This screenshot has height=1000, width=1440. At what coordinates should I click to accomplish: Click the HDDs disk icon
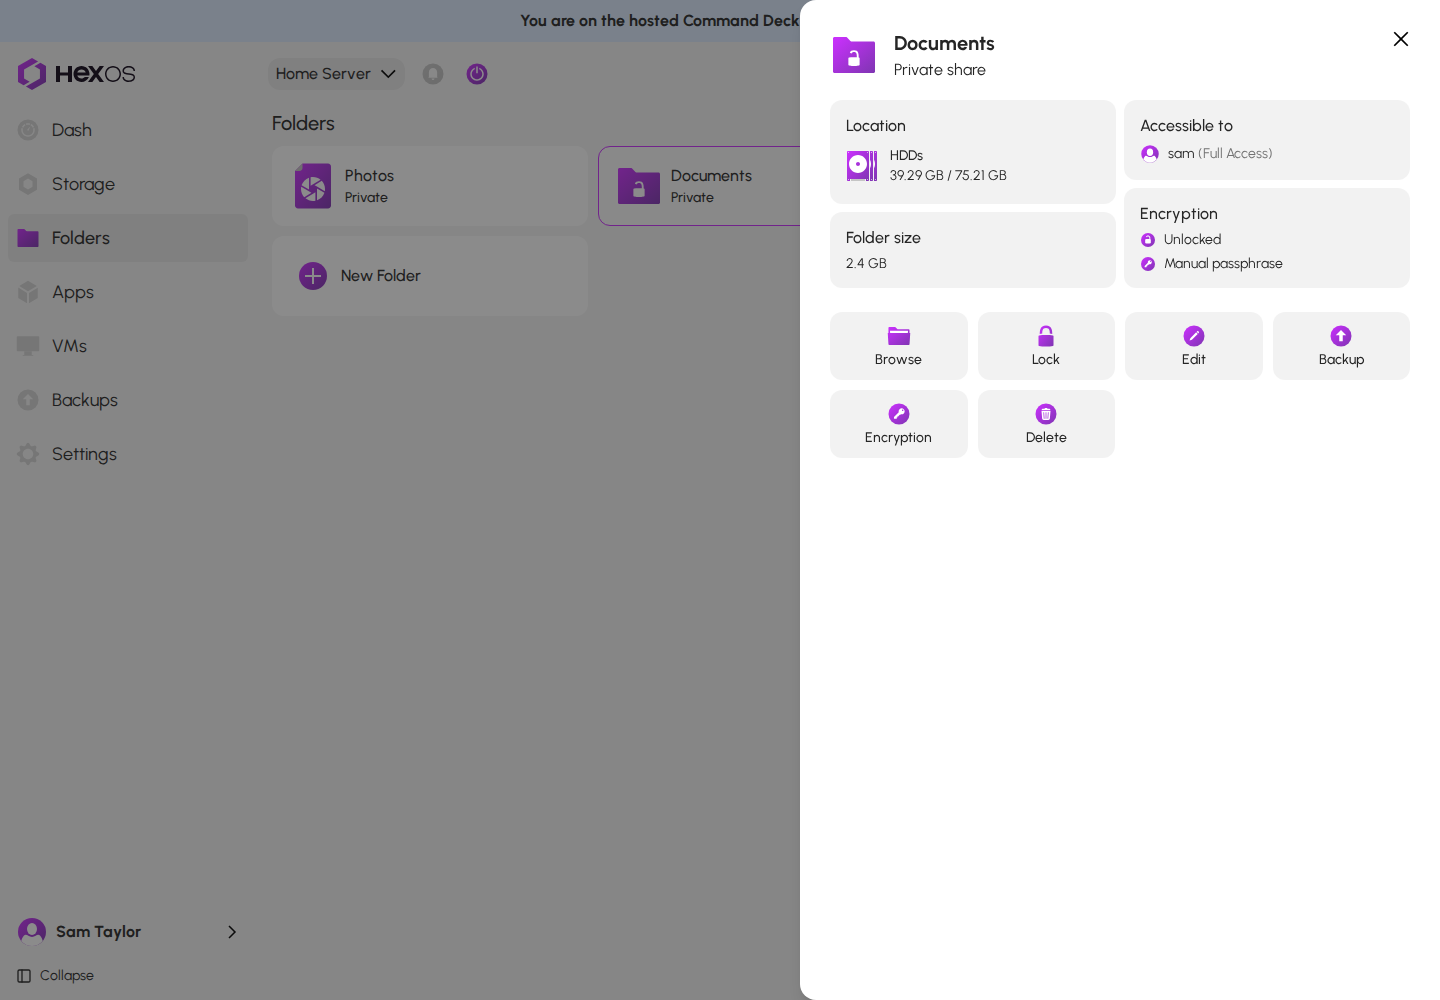pyautogui.click(x=862, y=165)
